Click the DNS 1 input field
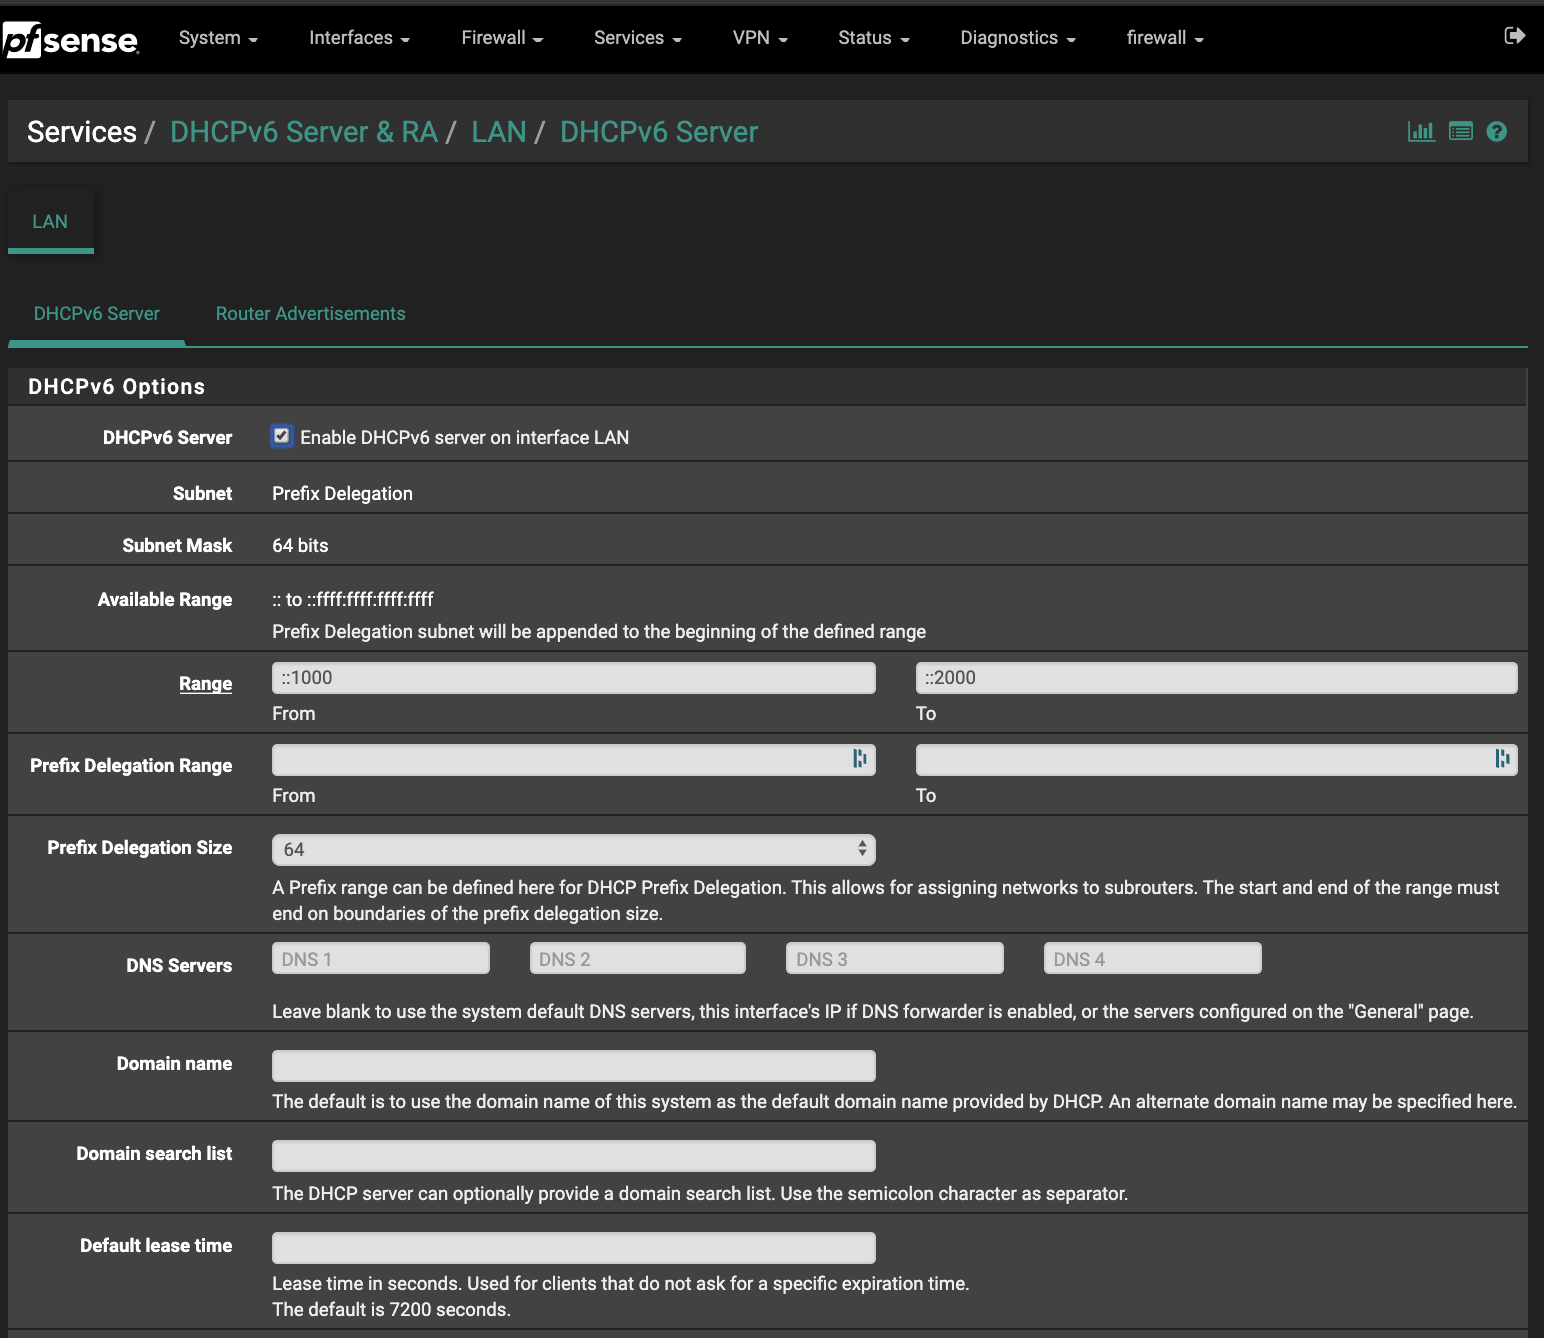Viewport: 1544px width, 1338px height. tap(380, 959)
